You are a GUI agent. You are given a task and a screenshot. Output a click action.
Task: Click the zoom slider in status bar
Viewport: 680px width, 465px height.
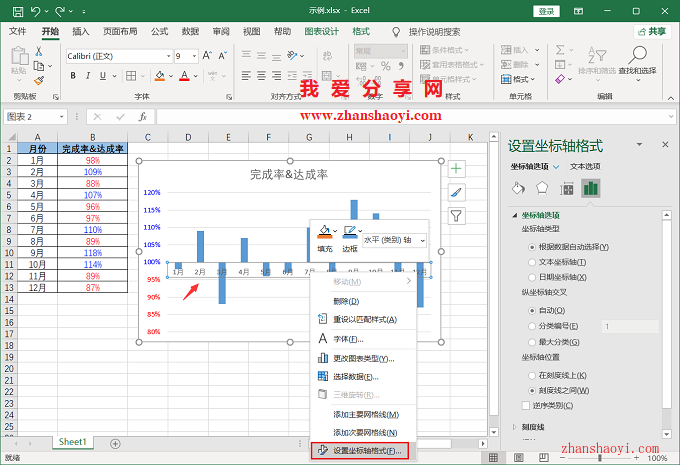coord(600,458)
